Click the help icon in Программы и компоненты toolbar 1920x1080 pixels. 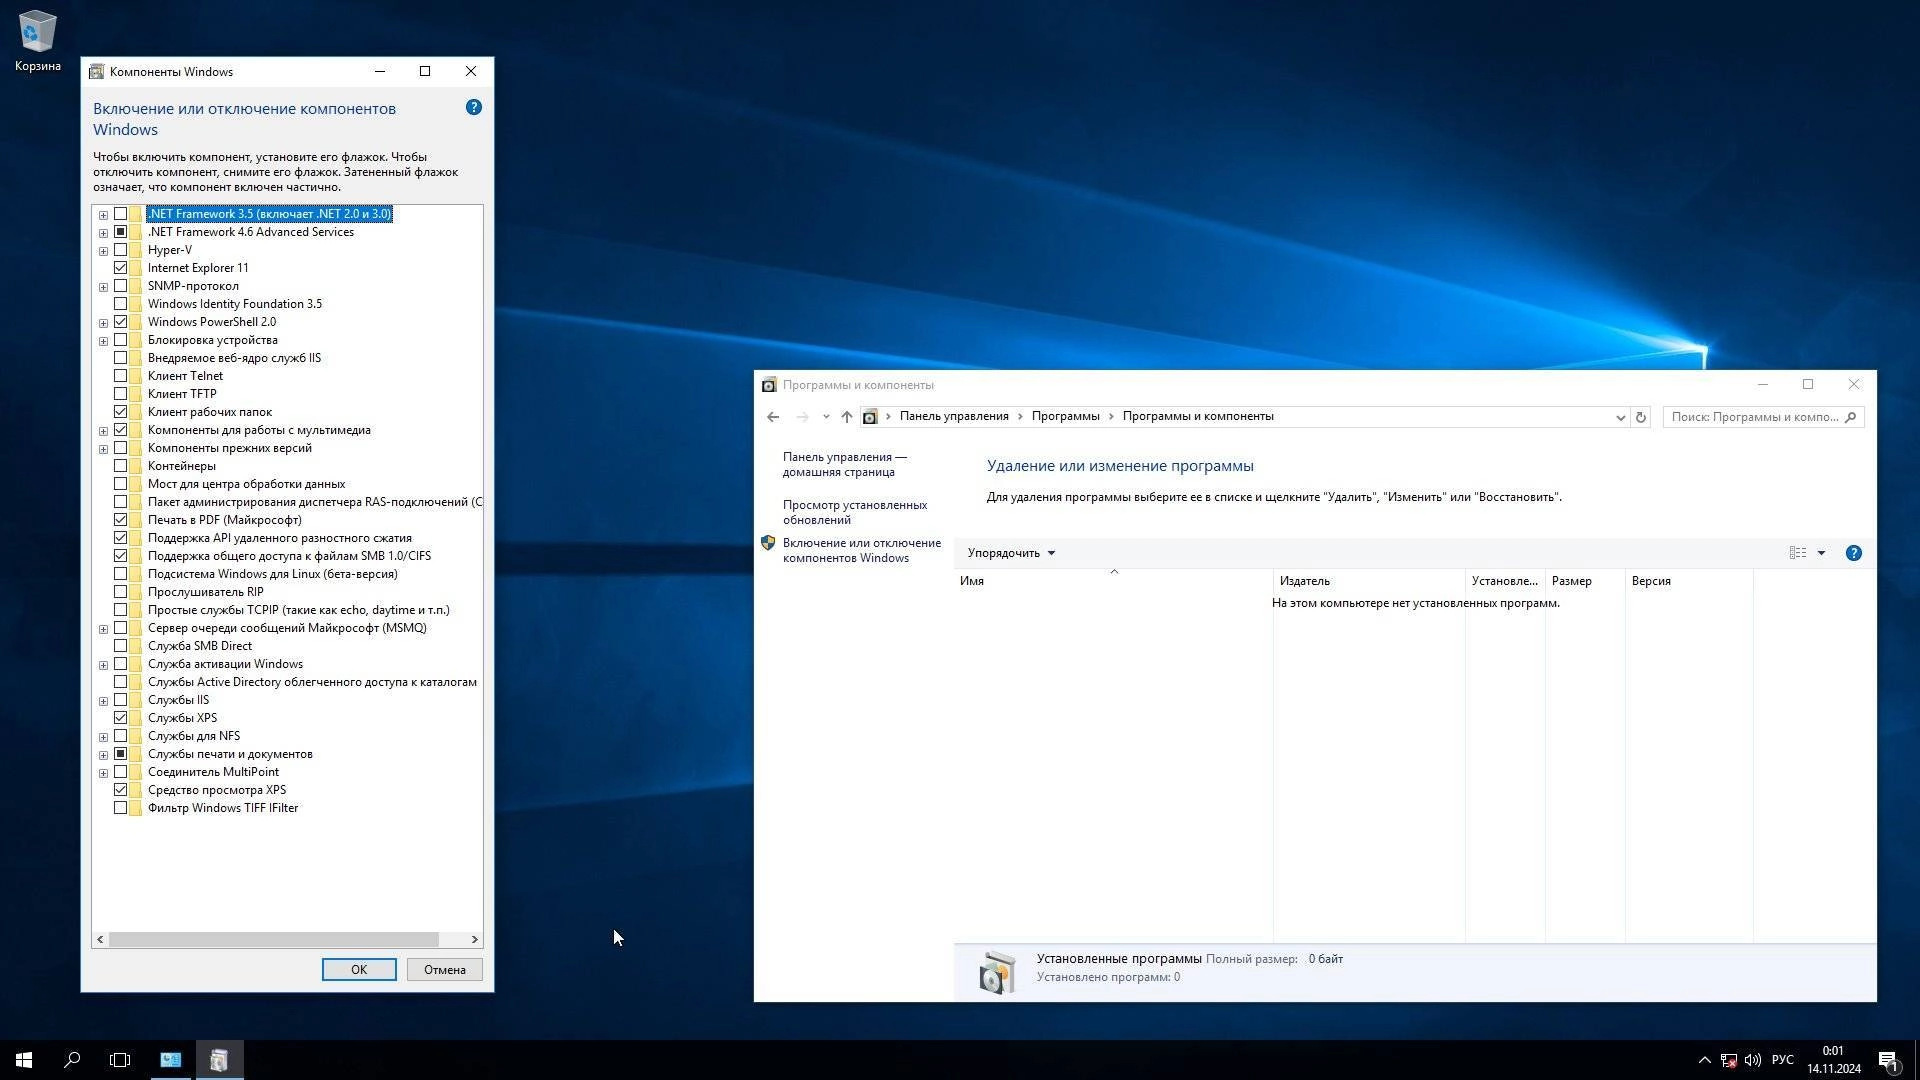point(1853,553)
